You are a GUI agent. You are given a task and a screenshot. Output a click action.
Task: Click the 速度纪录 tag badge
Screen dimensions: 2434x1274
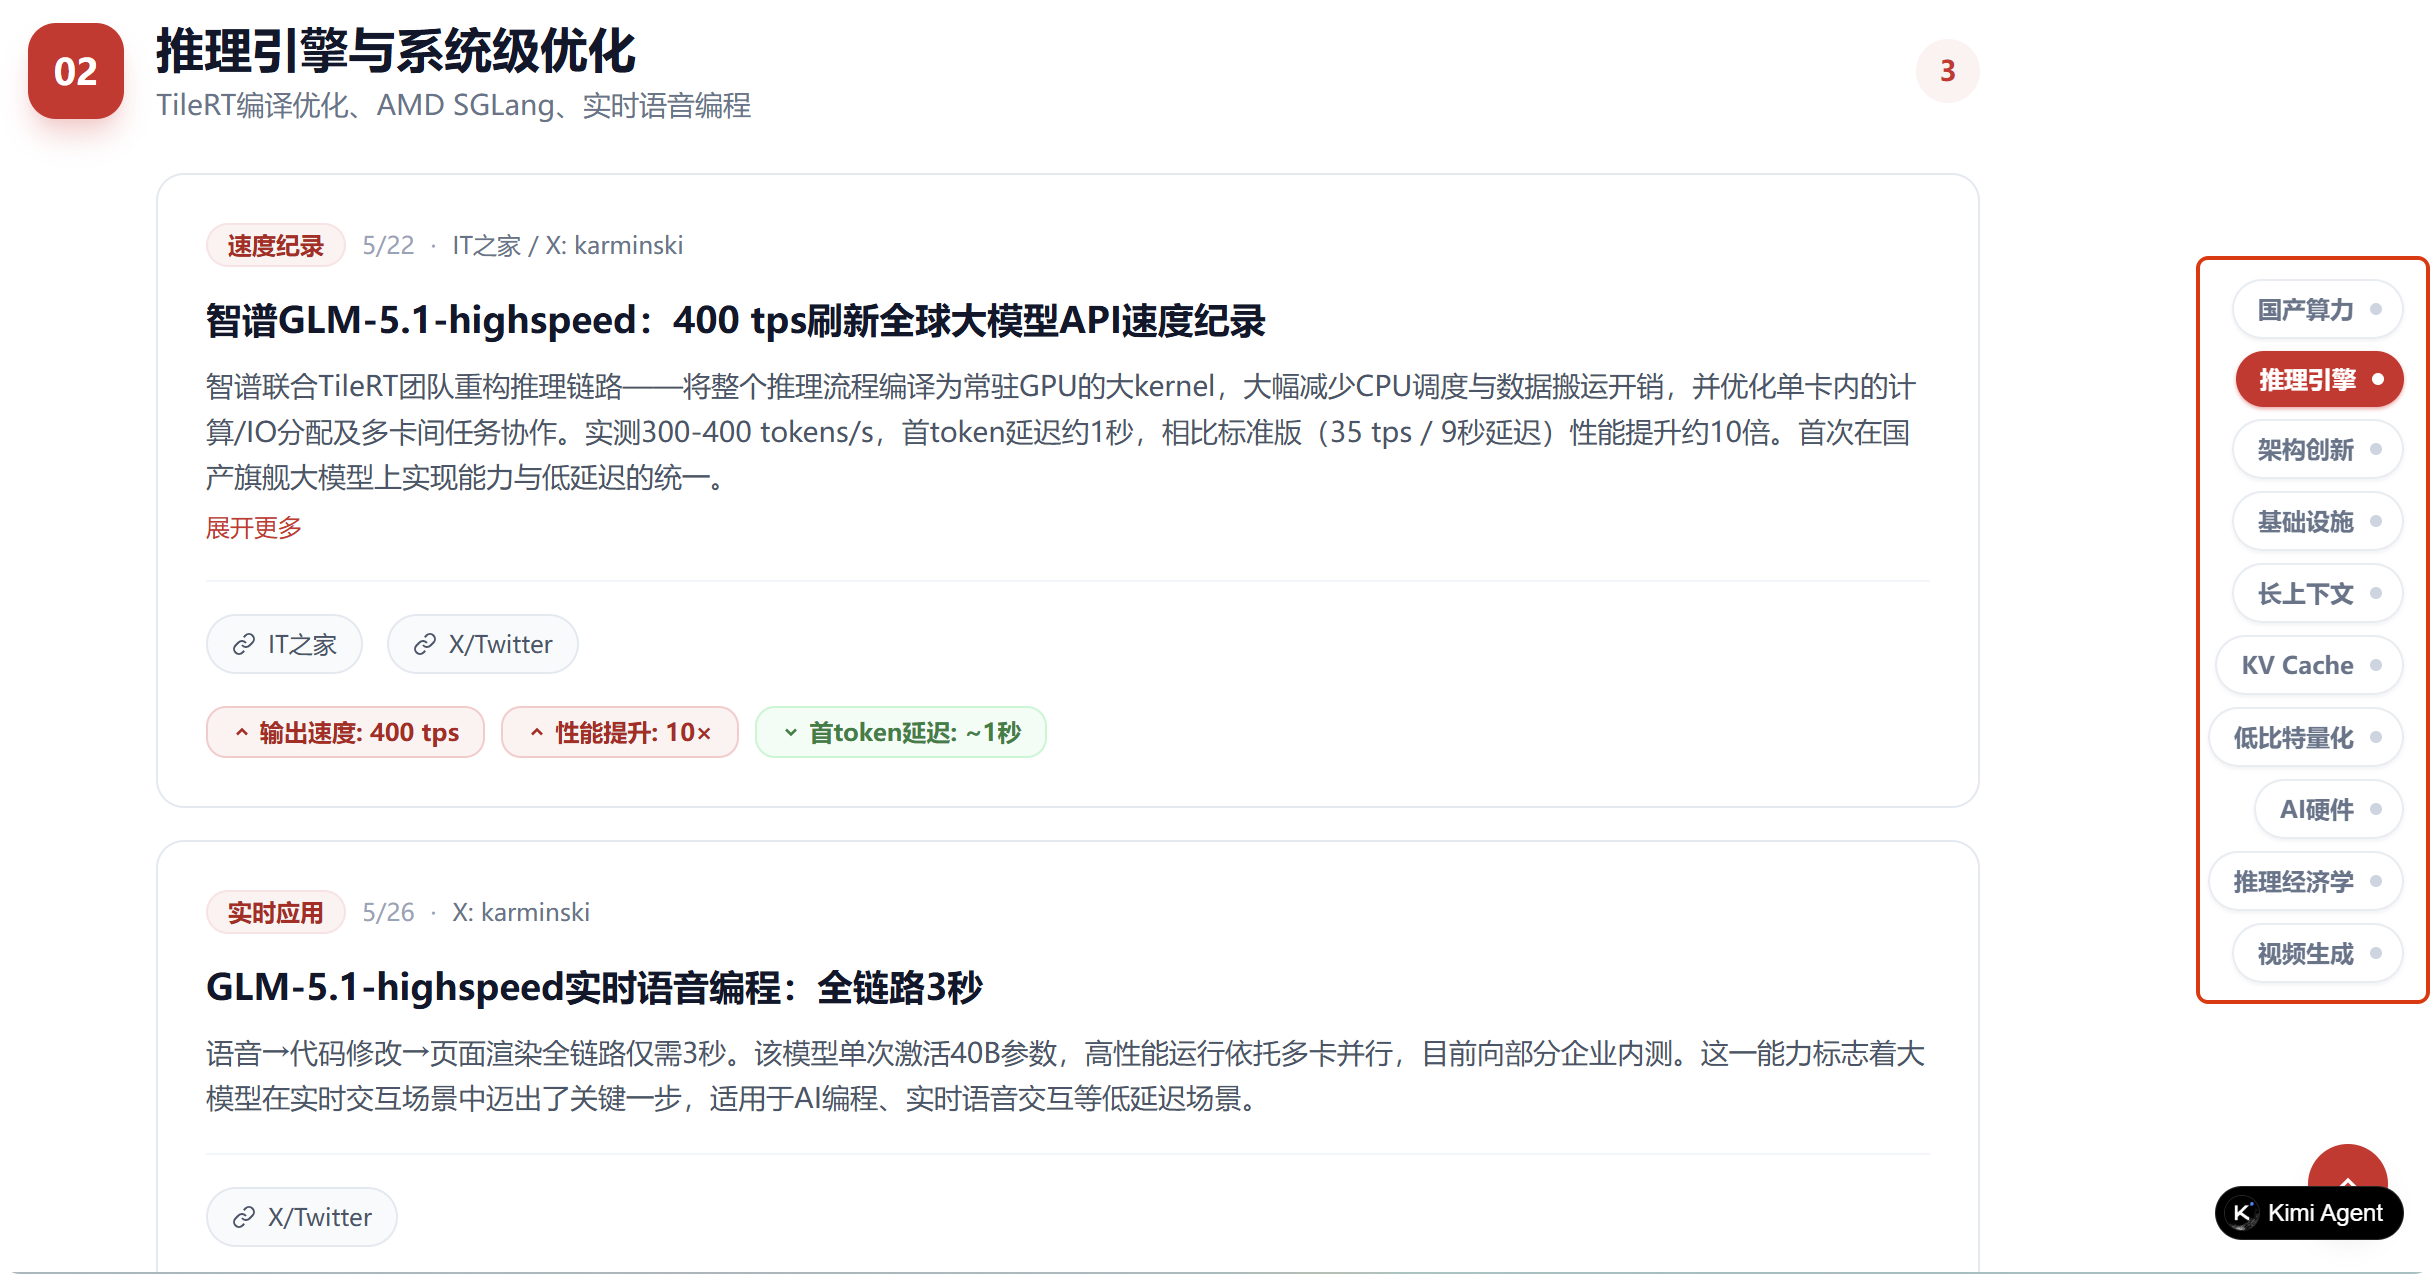tap(275, 245)
